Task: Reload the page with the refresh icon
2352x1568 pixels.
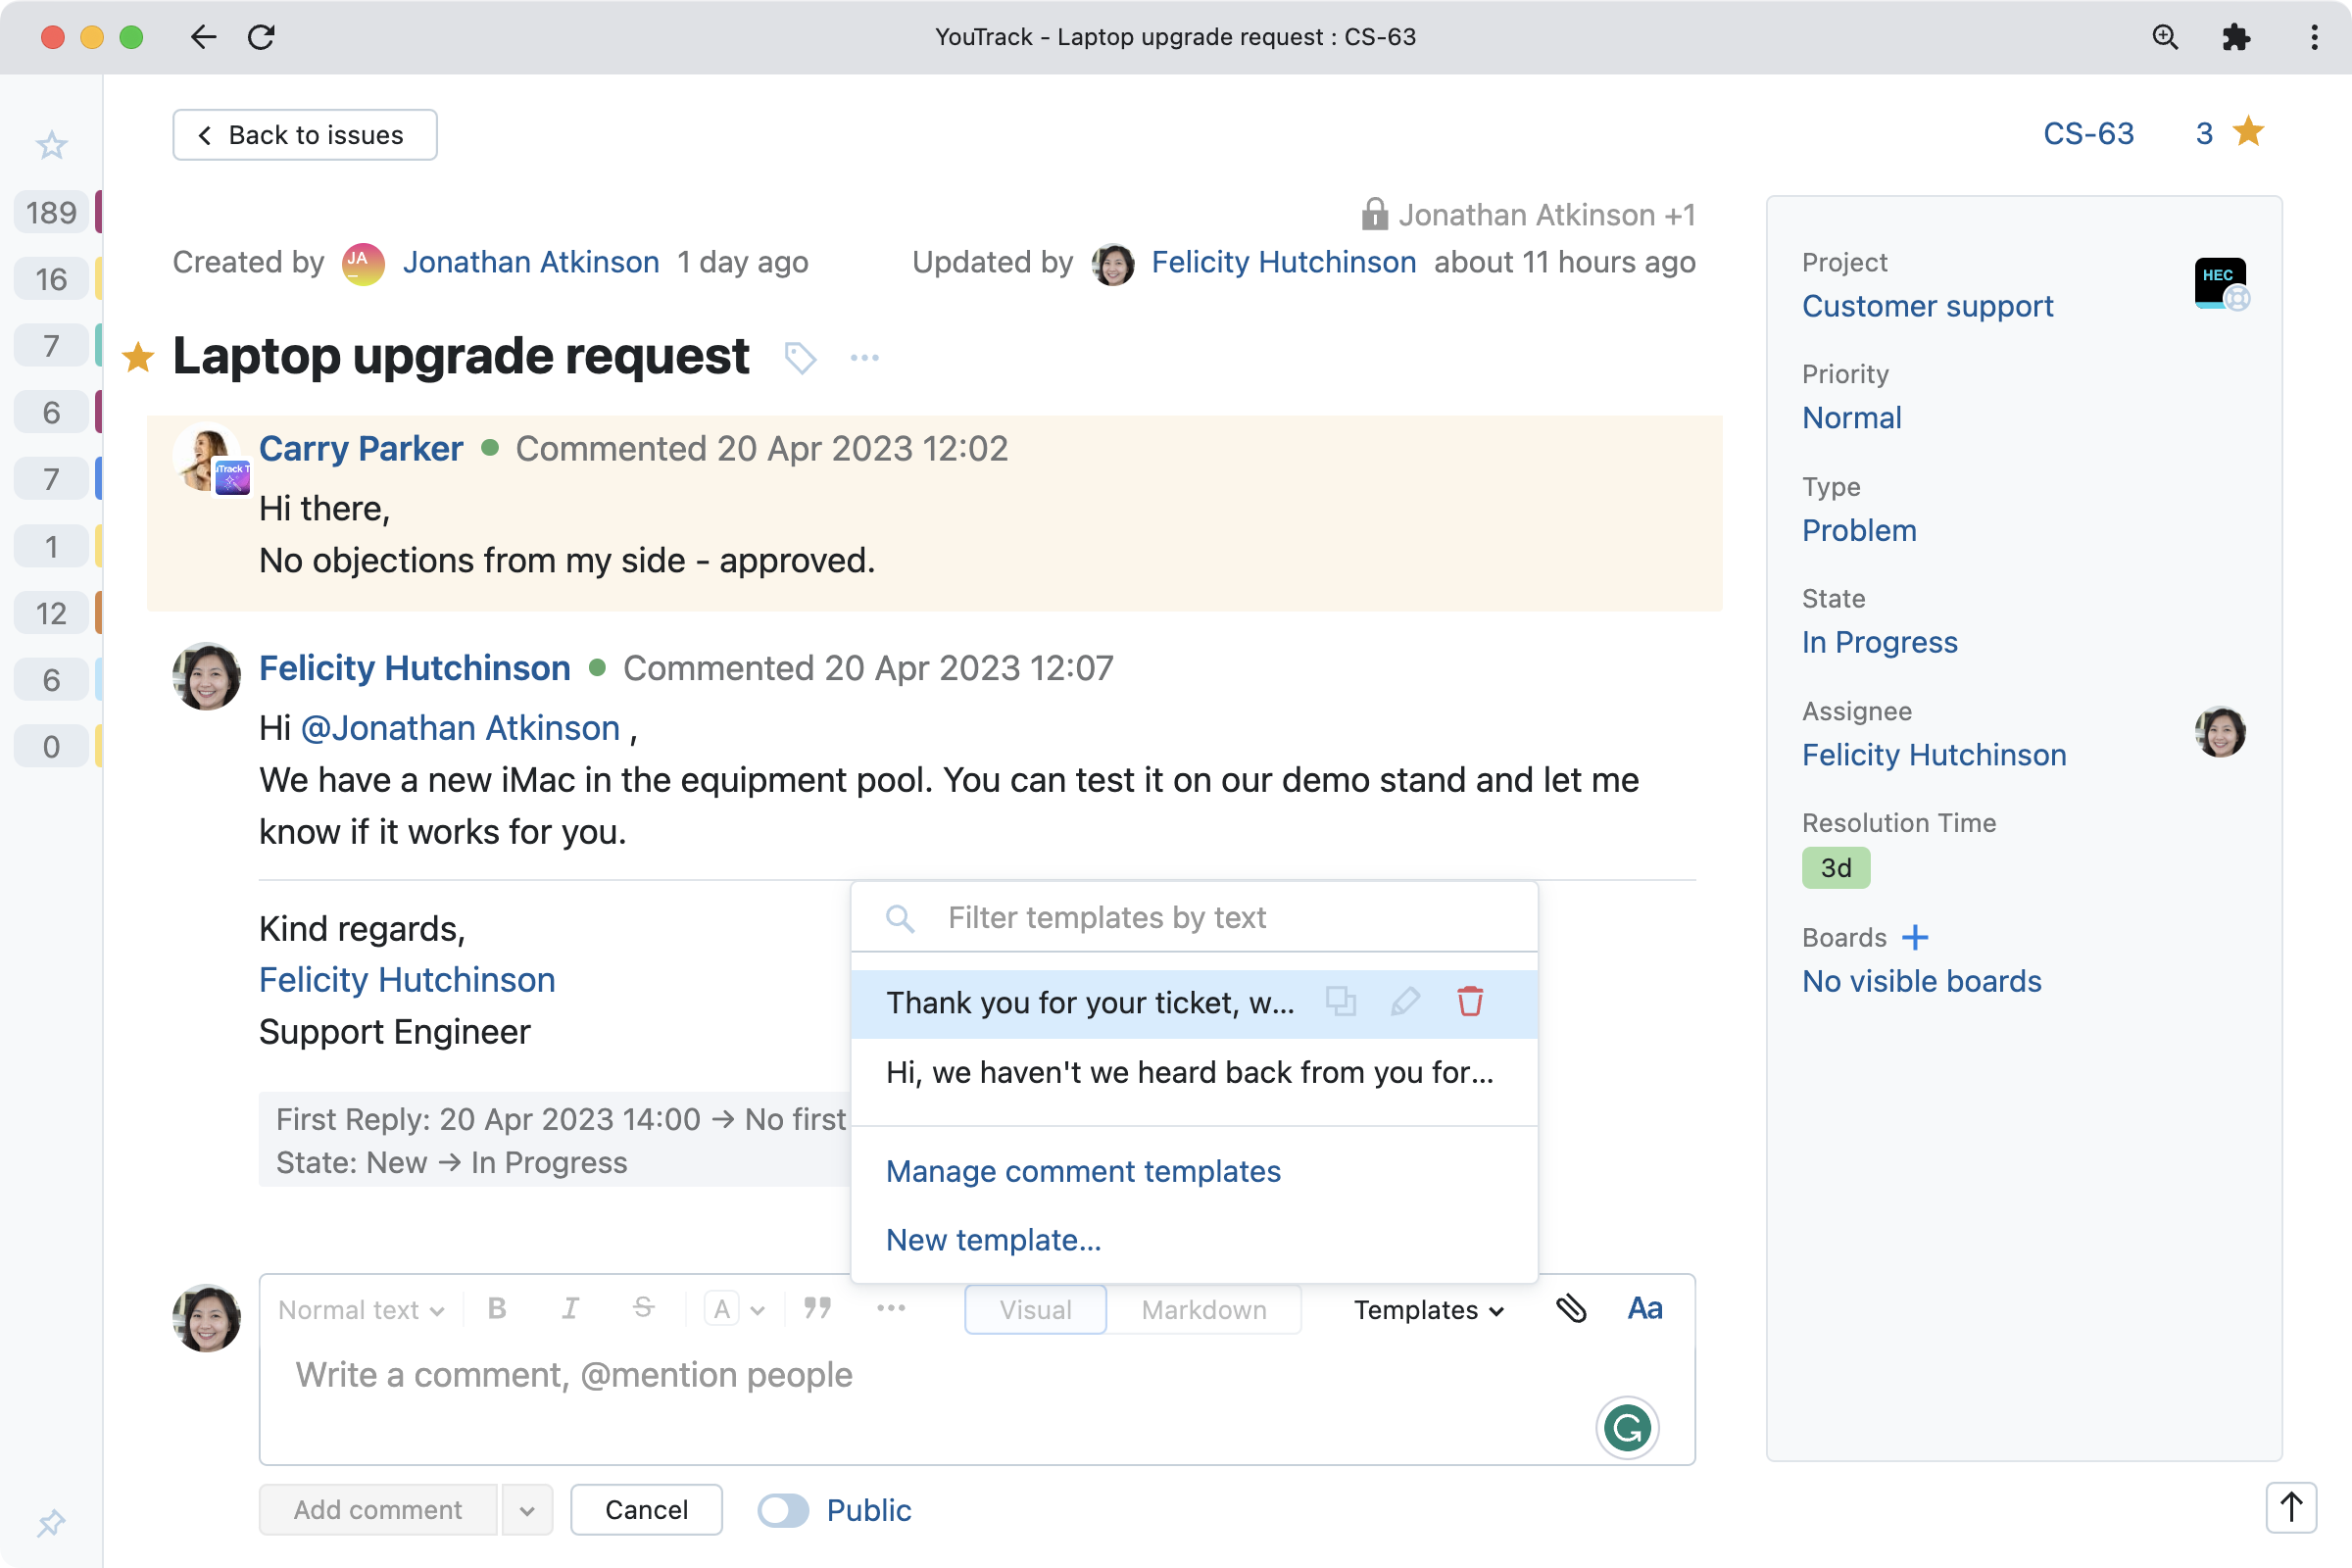Action: (261, 37)
